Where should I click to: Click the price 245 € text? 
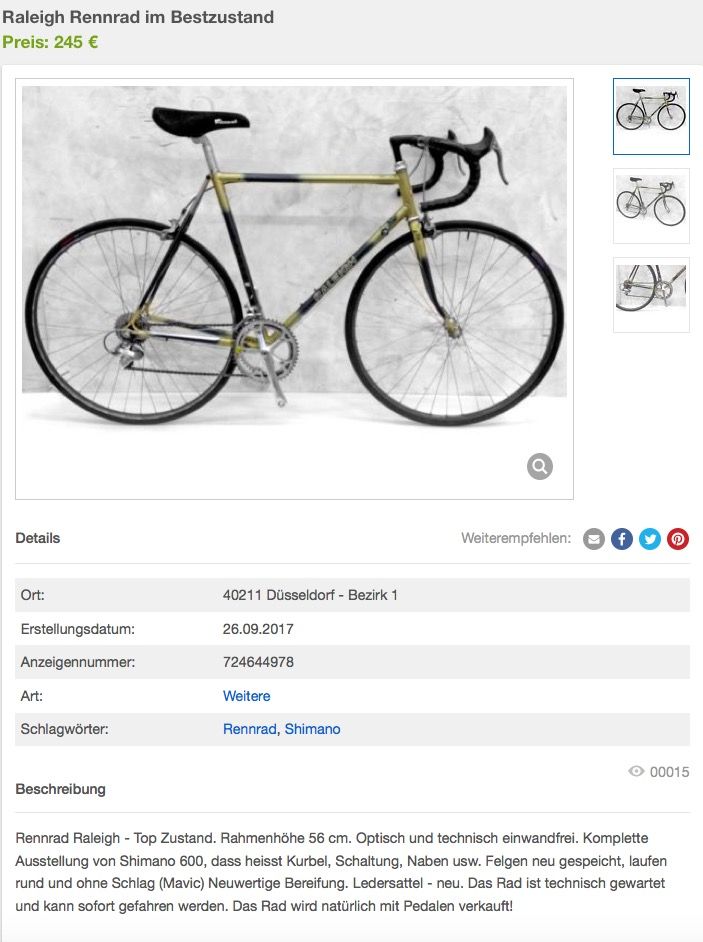coord(50,42)
